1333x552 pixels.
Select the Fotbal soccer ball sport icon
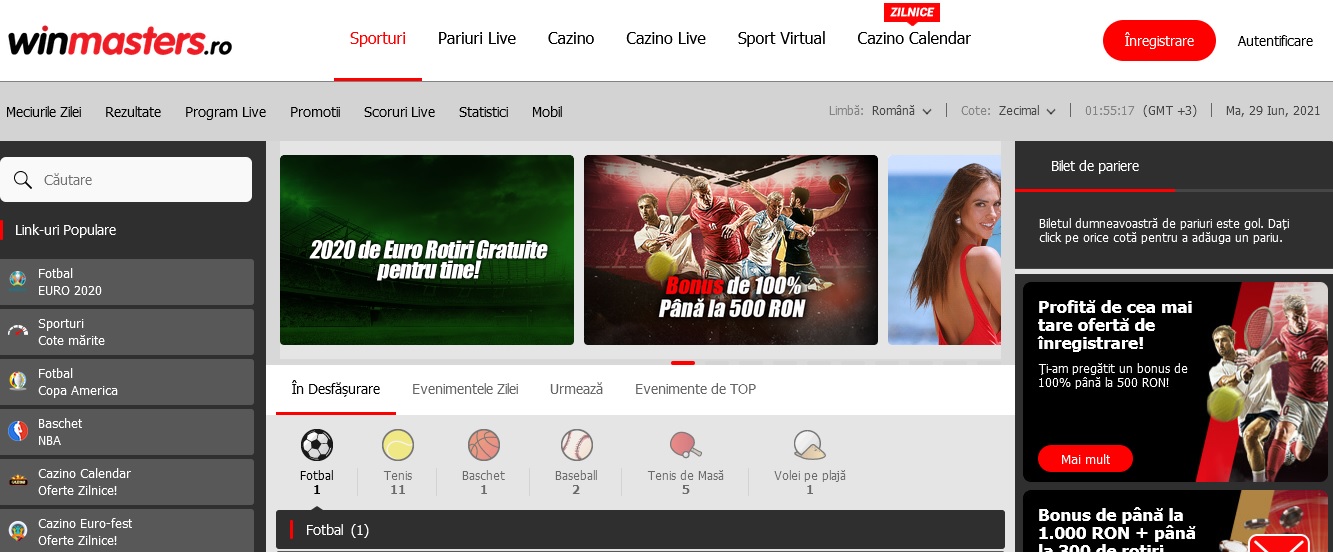click(317, 445)
